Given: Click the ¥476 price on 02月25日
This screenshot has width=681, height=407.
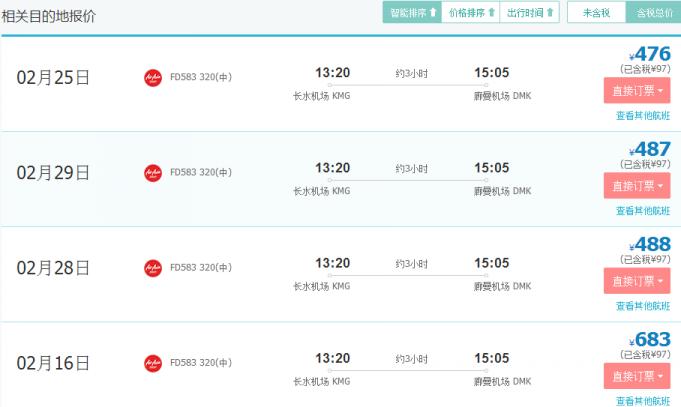Looking at the screenshot, I should tap(652, 55).
